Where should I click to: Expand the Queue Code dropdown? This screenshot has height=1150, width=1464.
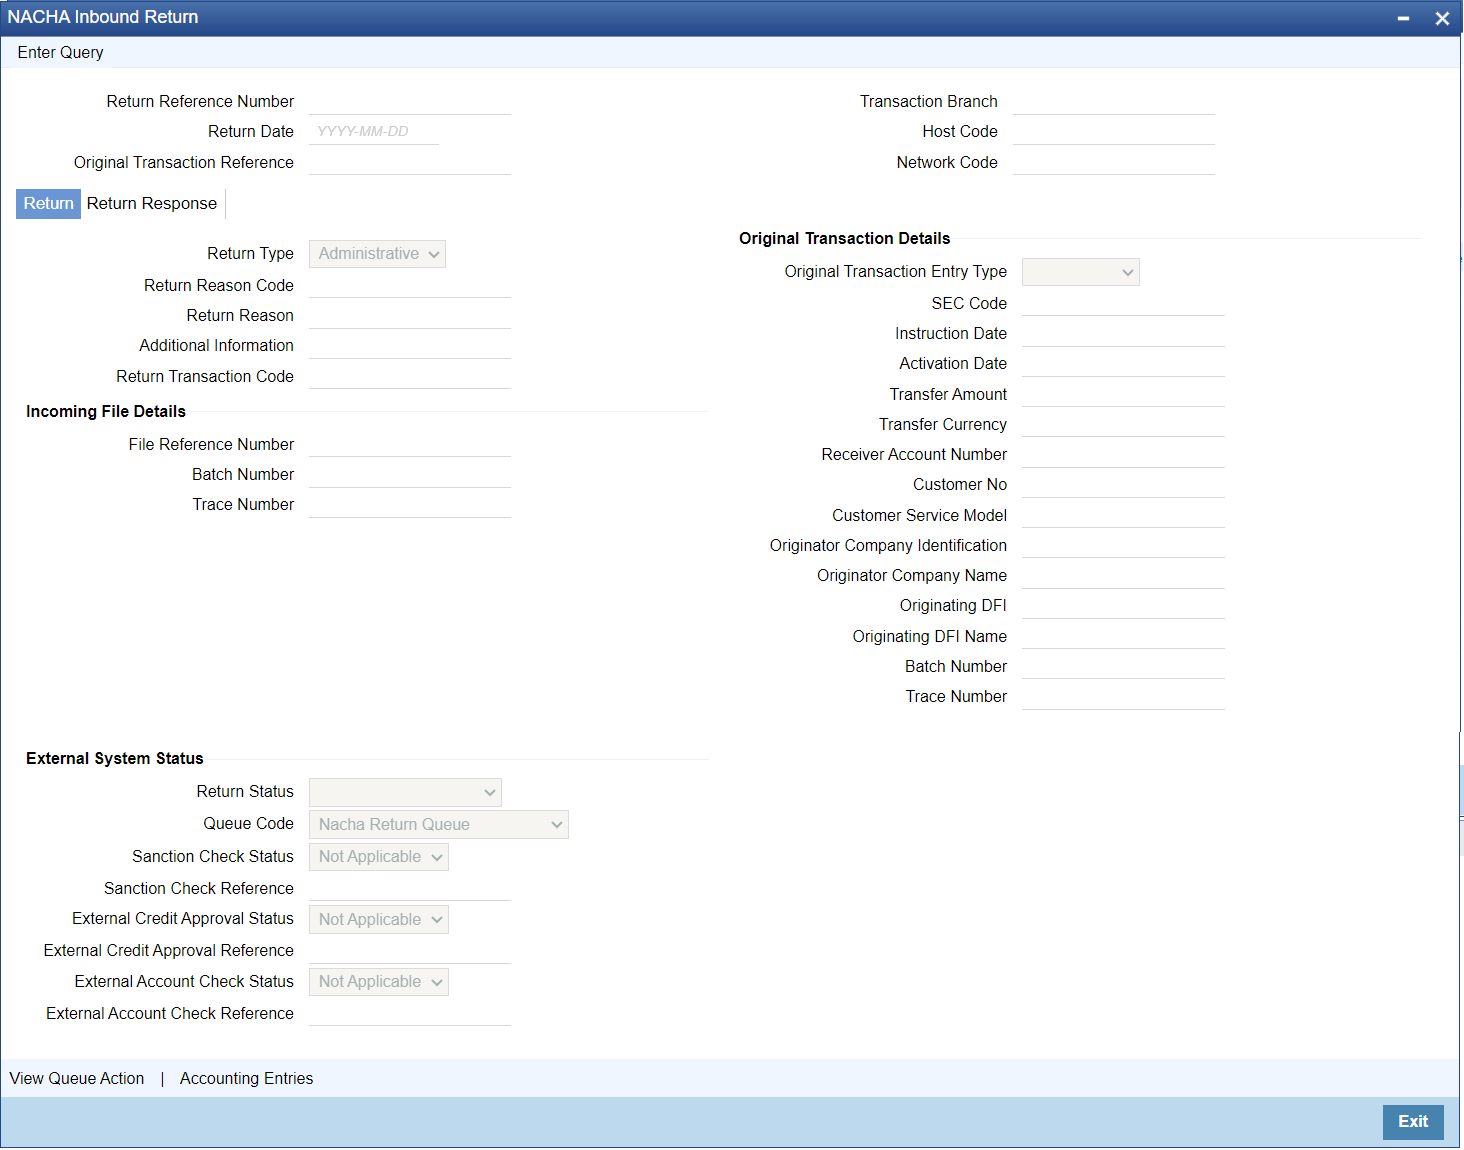(x=438, y=824)
